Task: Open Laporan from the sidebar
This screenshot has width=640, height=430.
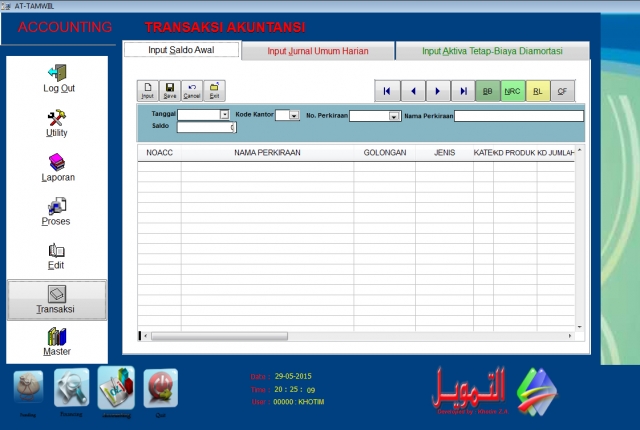Action: 57,167
